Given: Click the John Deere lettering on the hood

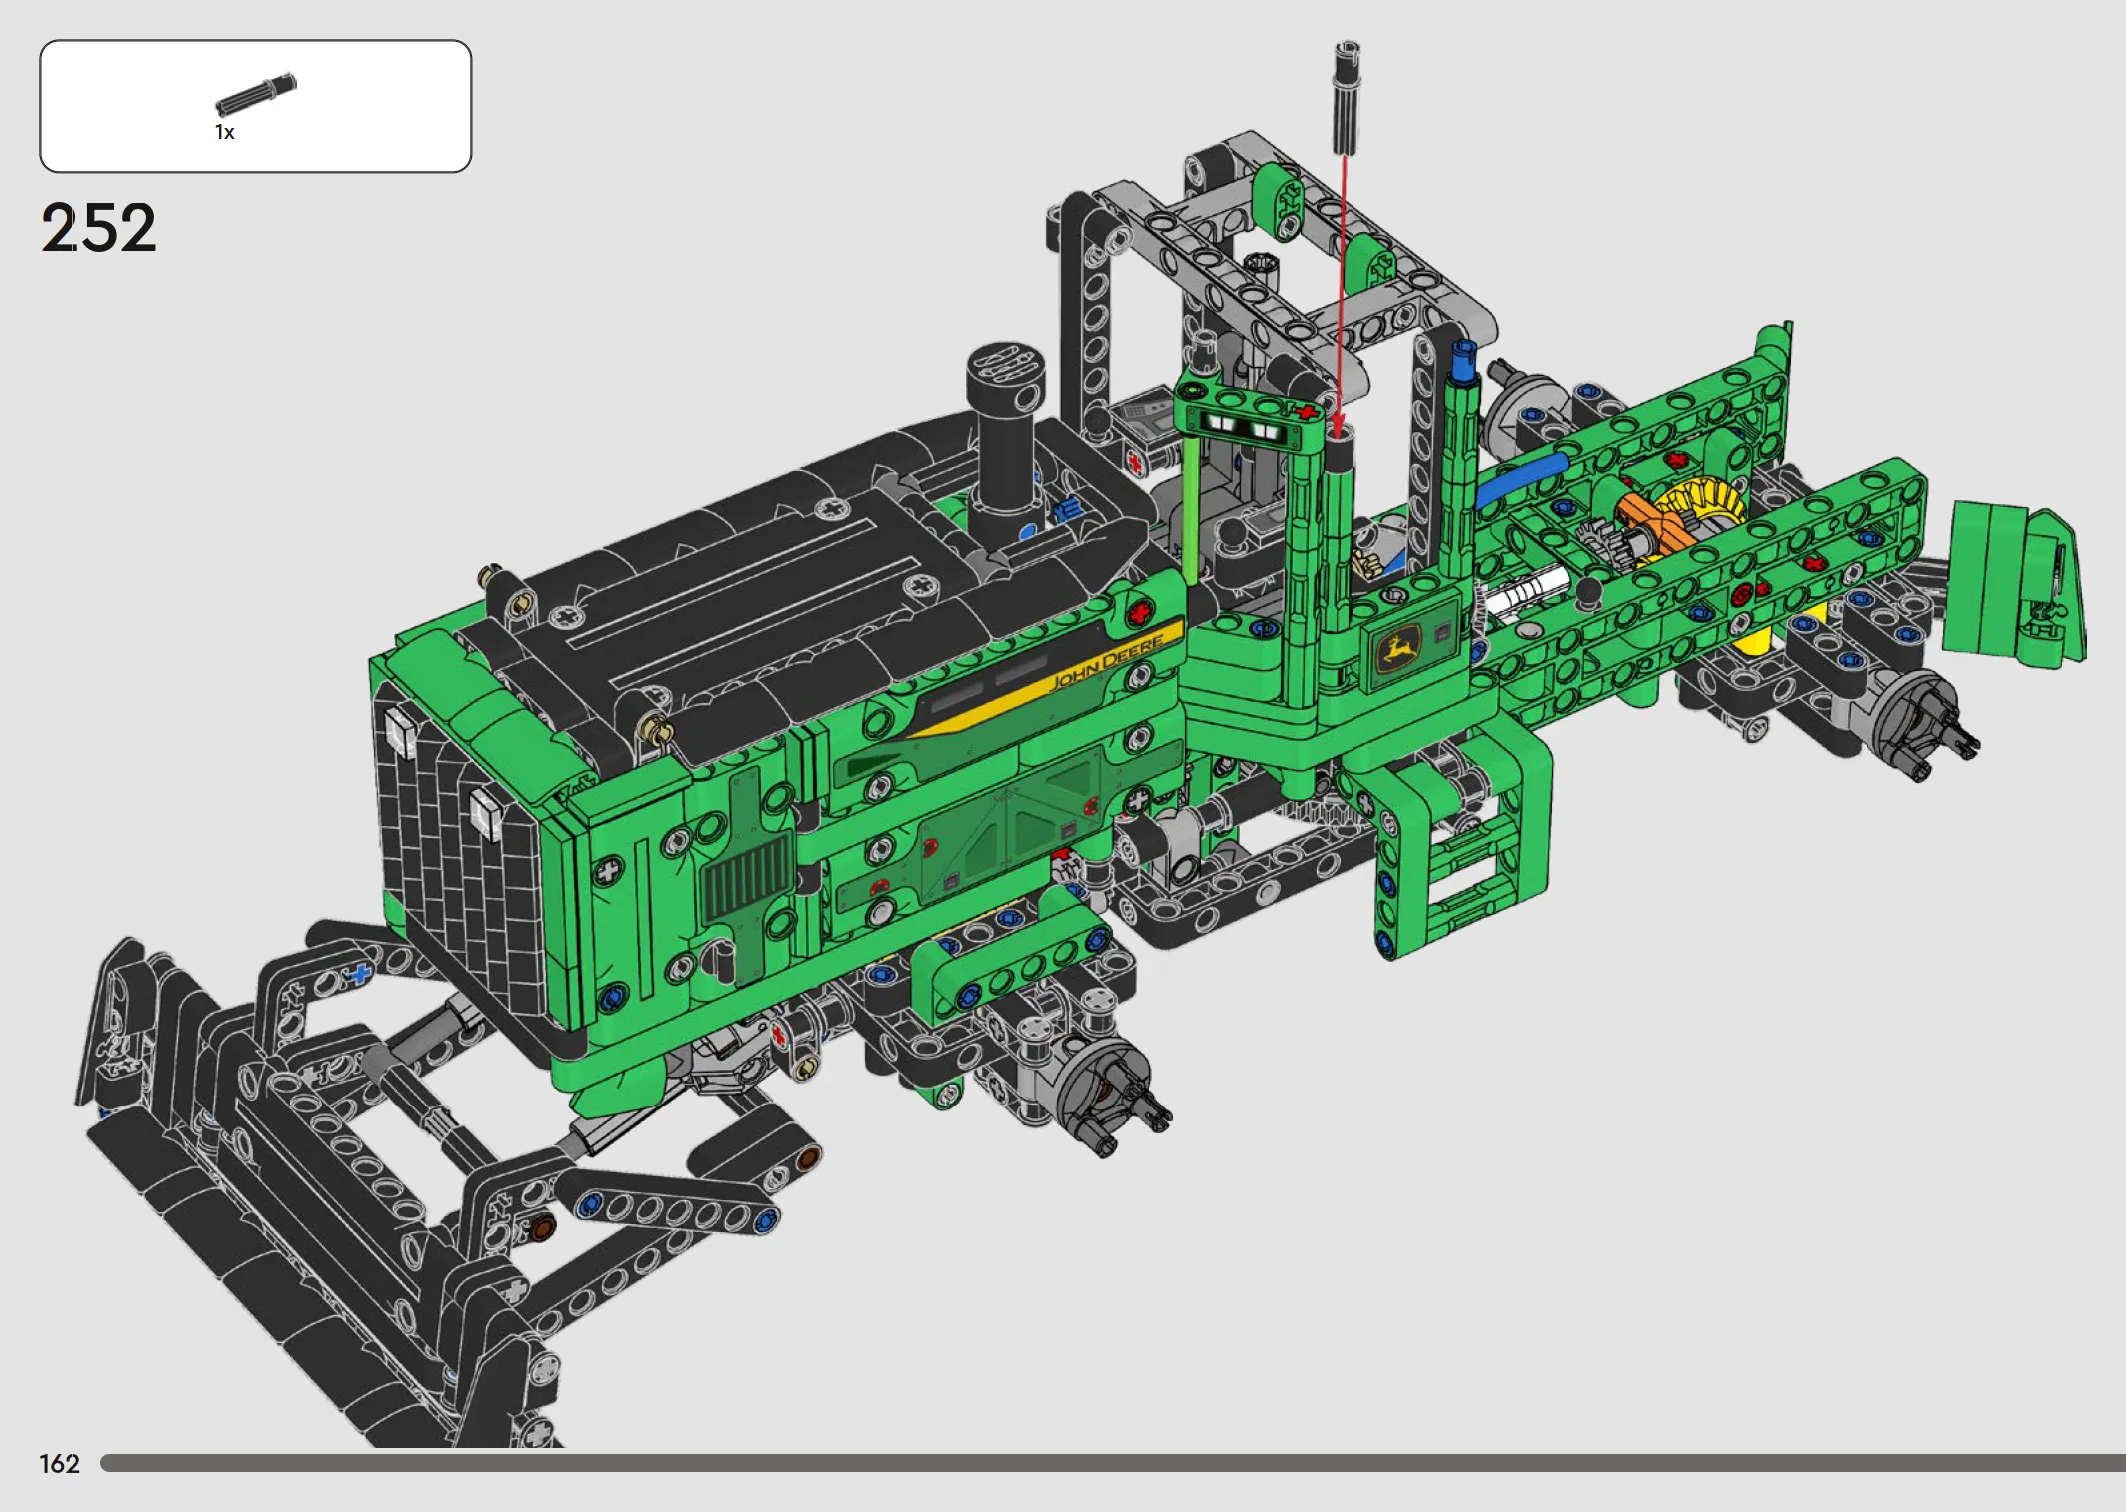Looking at the screenshot, I should 1106,661.
